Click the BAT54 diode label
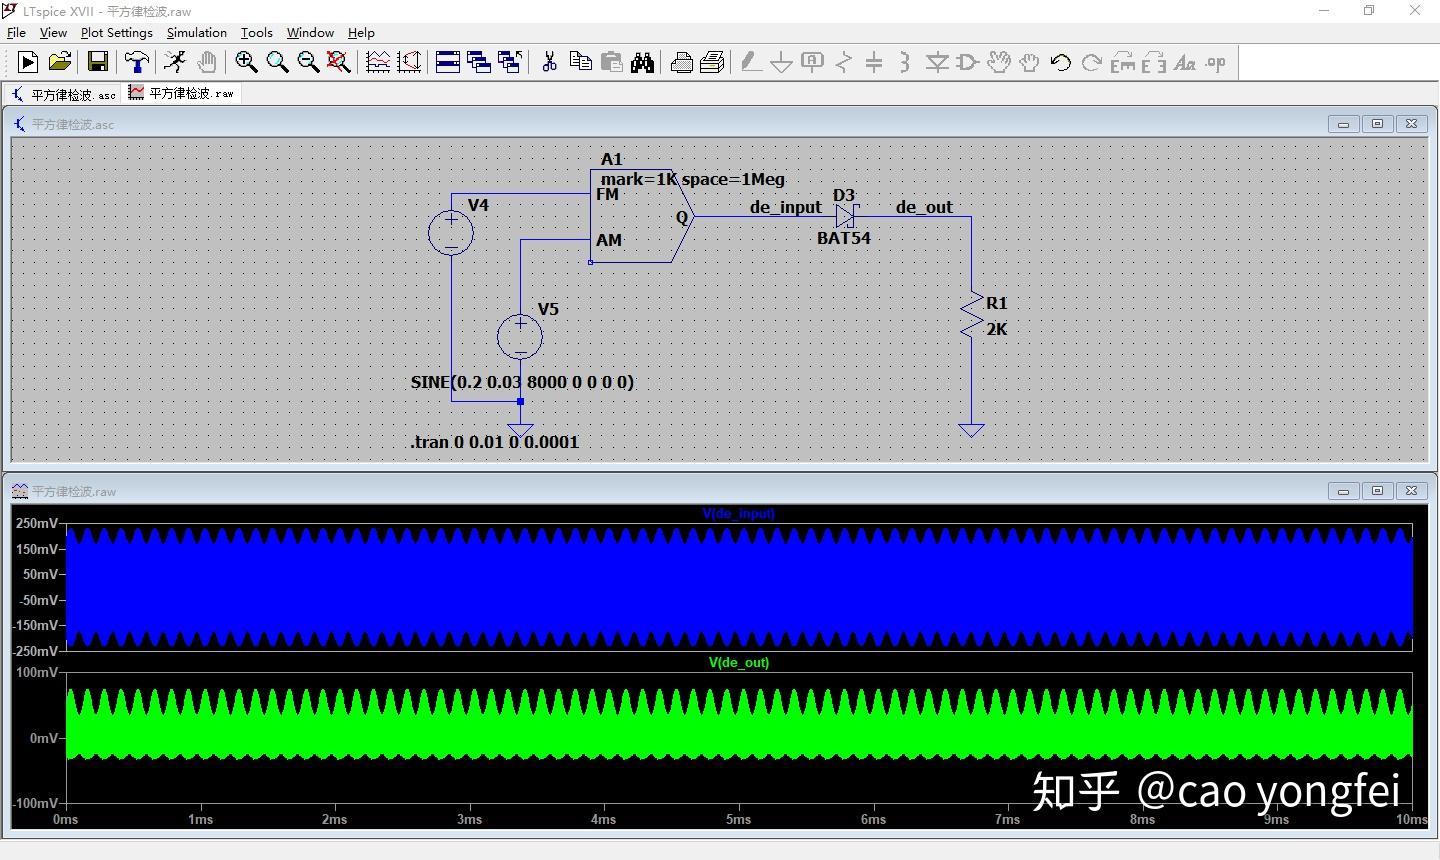This screenshot has height=860, width=1440. point(843,238)
